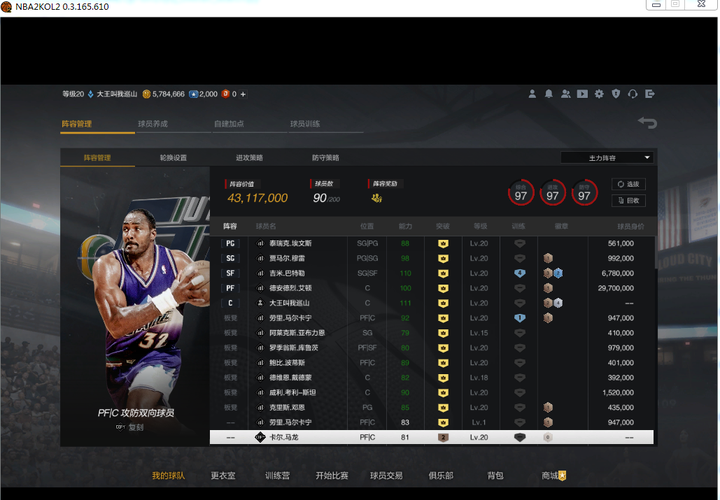Switch to 球员养成 tab
This screenshot has width=720, height=500.
(153, 124)
